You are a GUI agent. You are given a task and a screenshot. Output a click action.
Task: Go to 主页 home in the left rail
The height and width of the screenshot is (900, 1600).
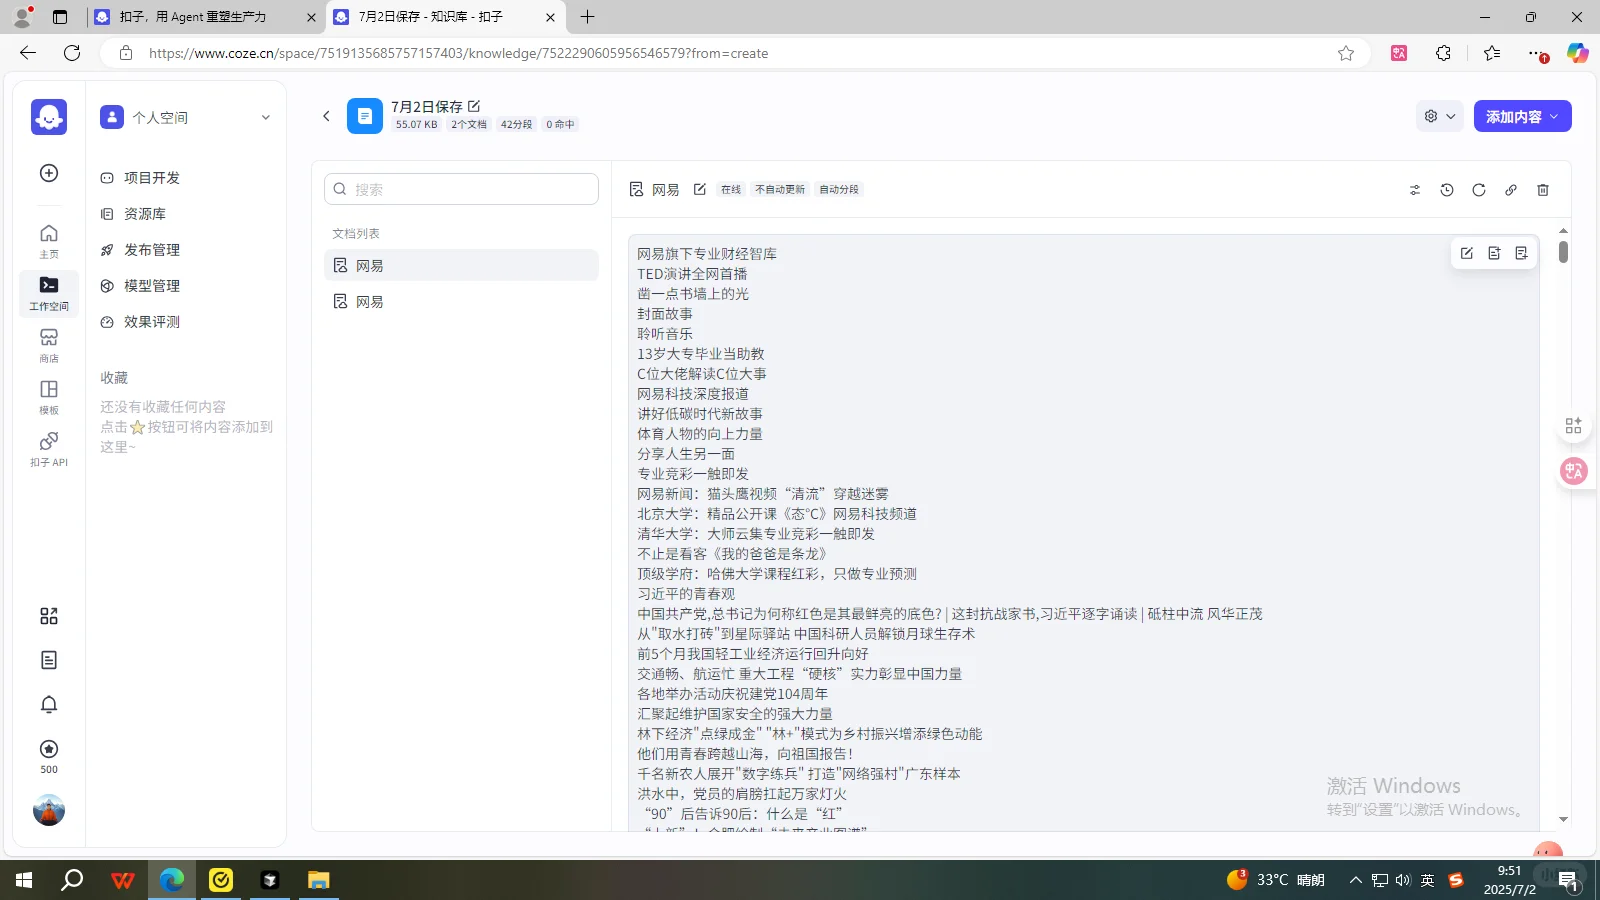(49, 241)
